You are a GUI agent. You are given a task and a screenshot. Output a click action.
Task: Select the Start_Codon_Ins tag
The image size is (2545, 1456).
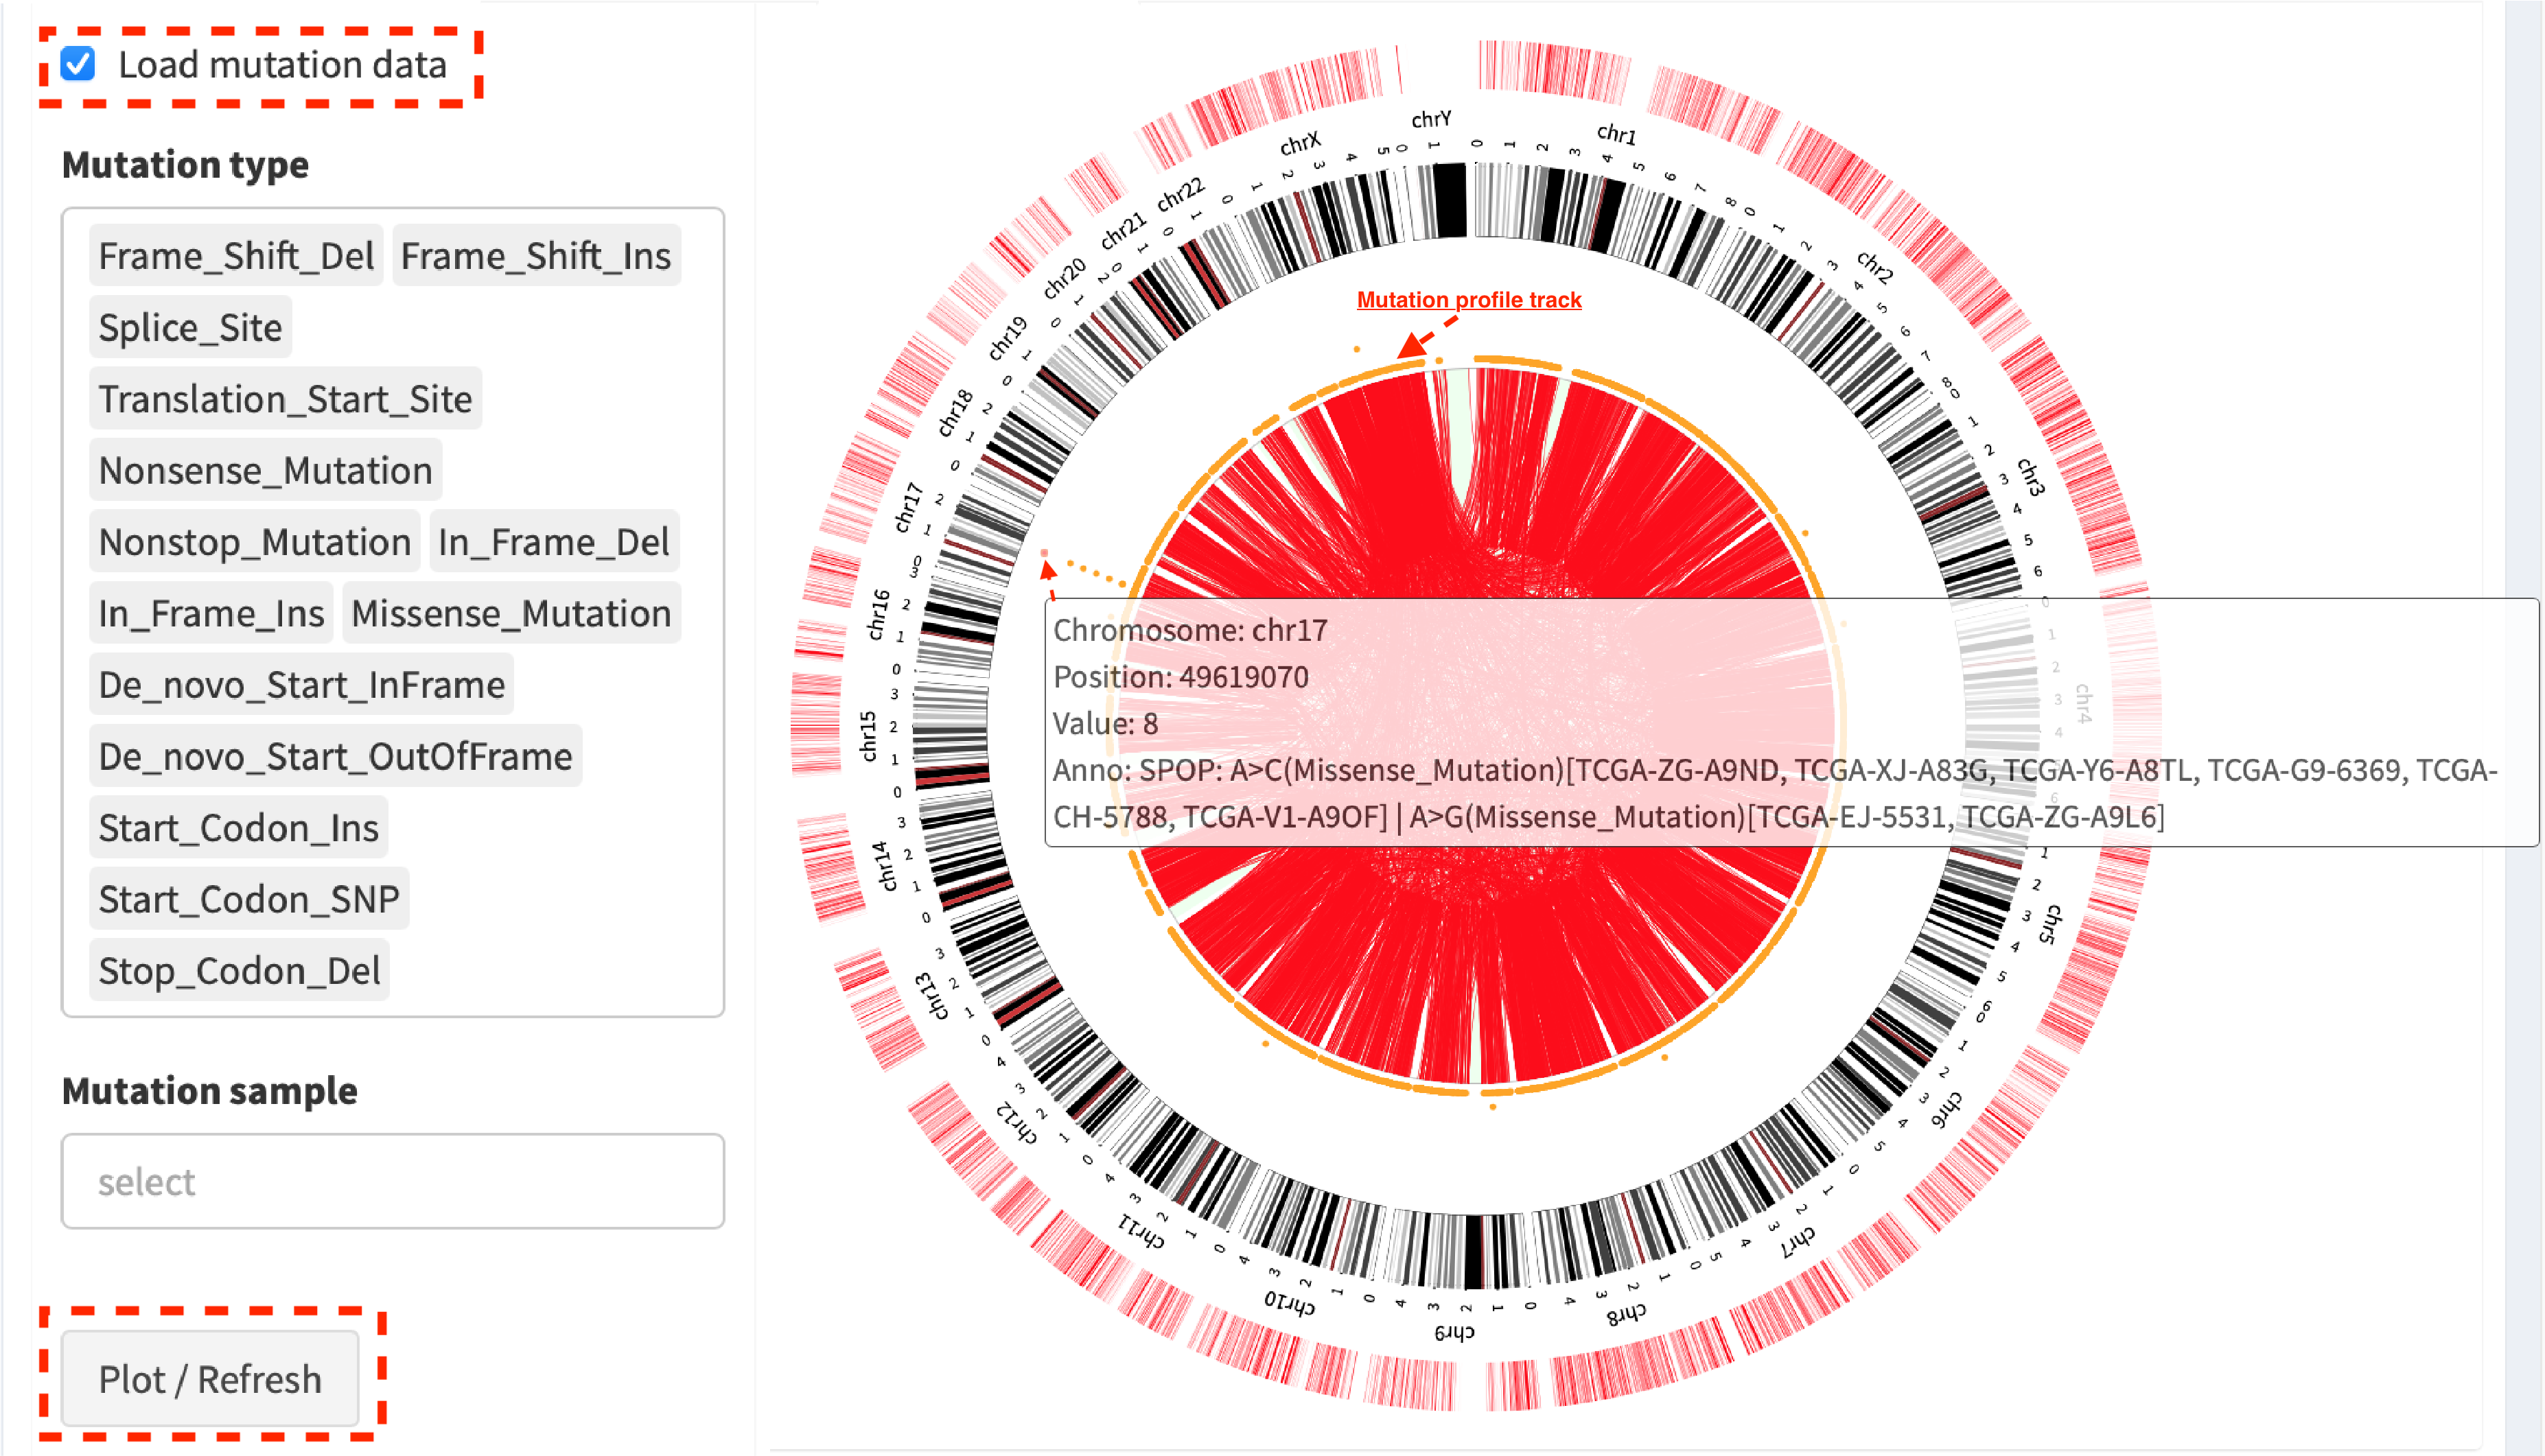pyautogui.click(x=238, y=828)
